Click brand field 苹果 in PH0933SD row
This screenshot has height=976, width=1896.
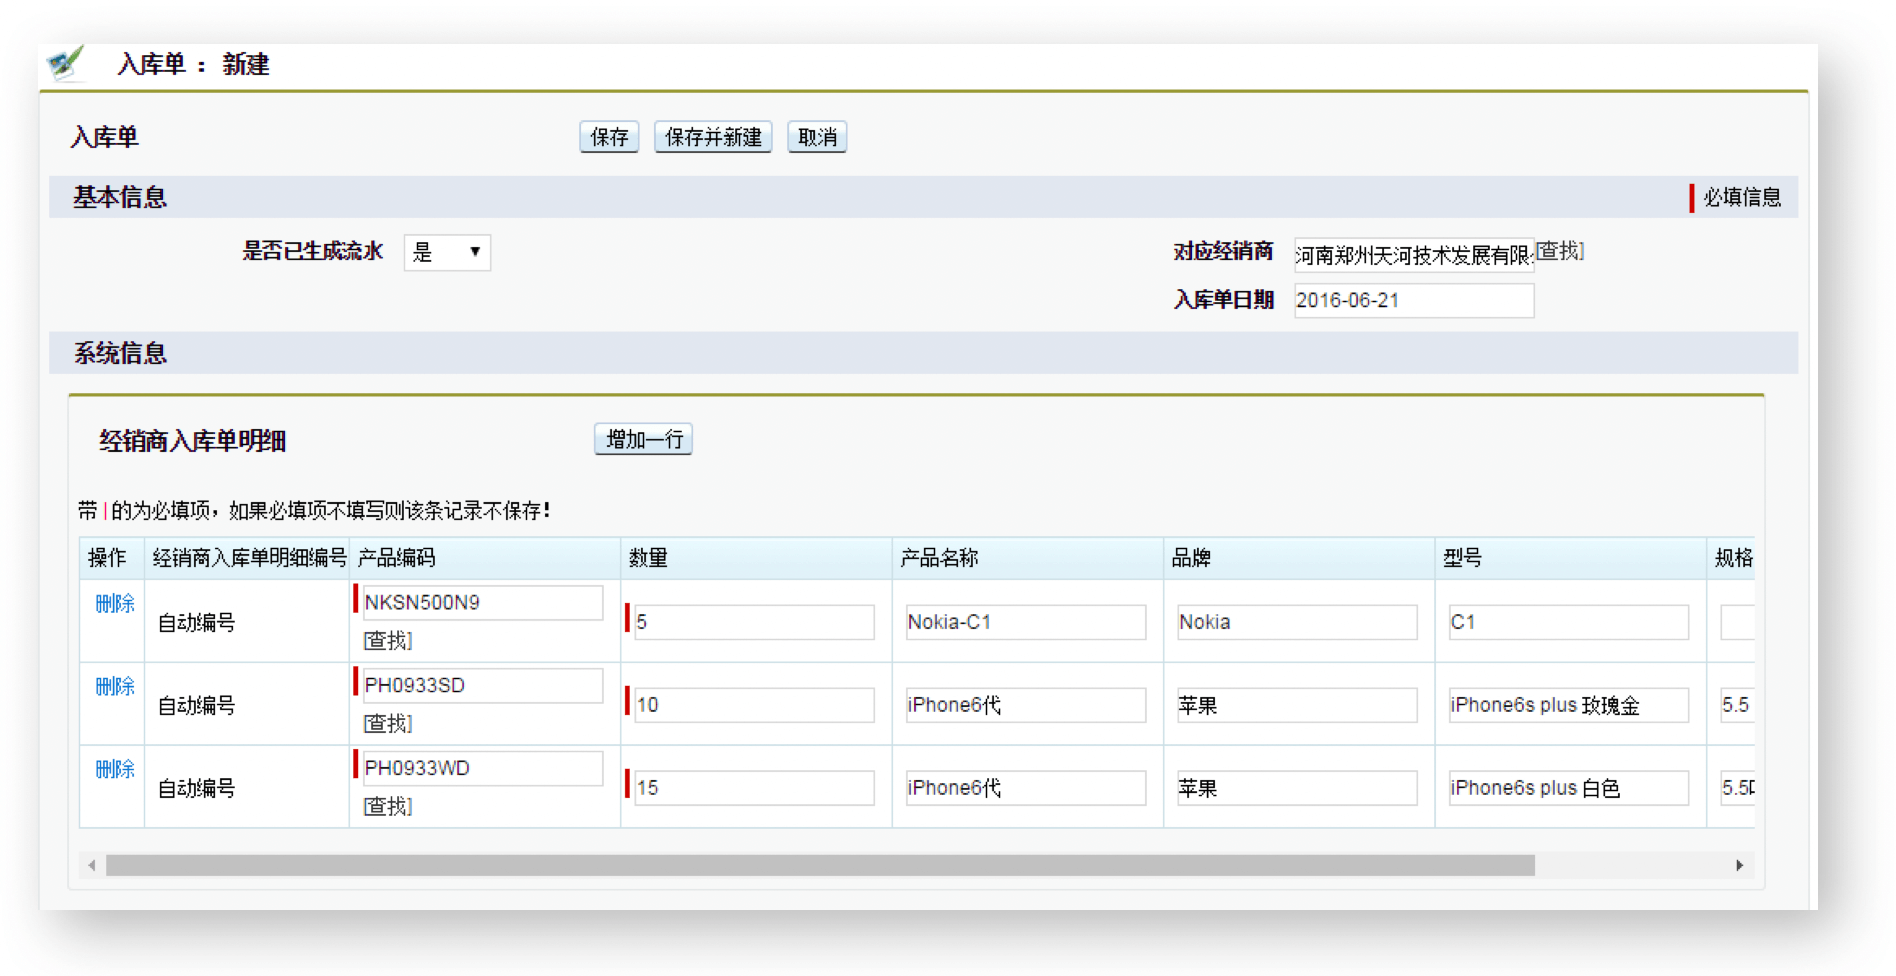point(1297,705)
